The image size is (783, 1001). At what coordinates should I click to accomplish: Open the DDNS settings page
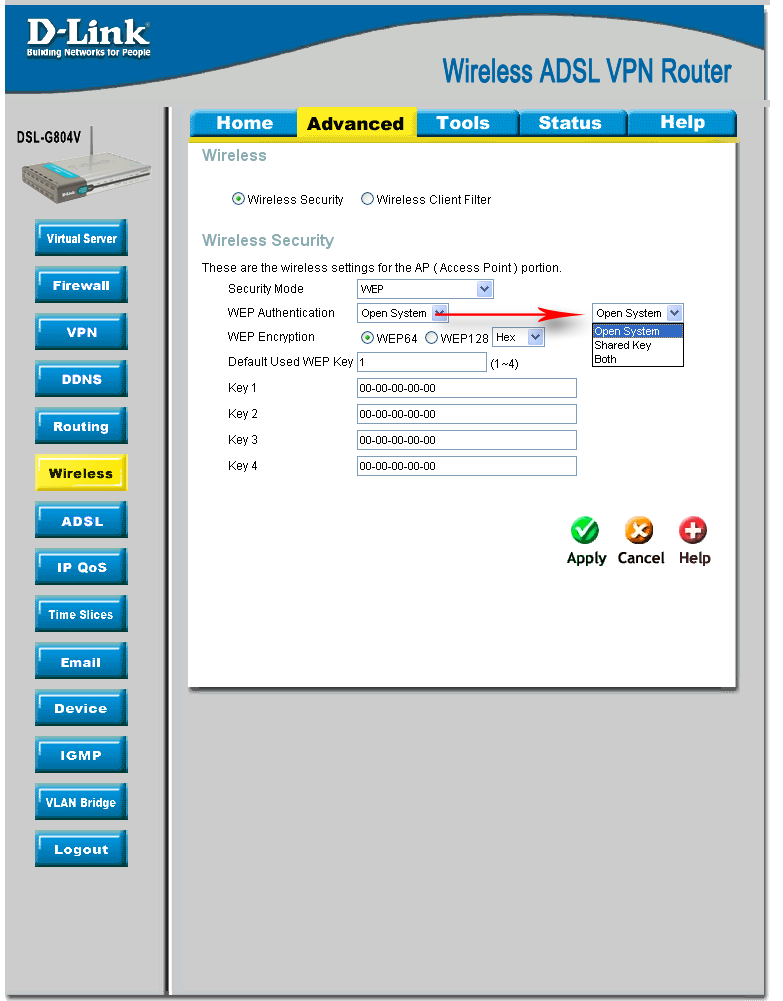[x=81, y=379]
